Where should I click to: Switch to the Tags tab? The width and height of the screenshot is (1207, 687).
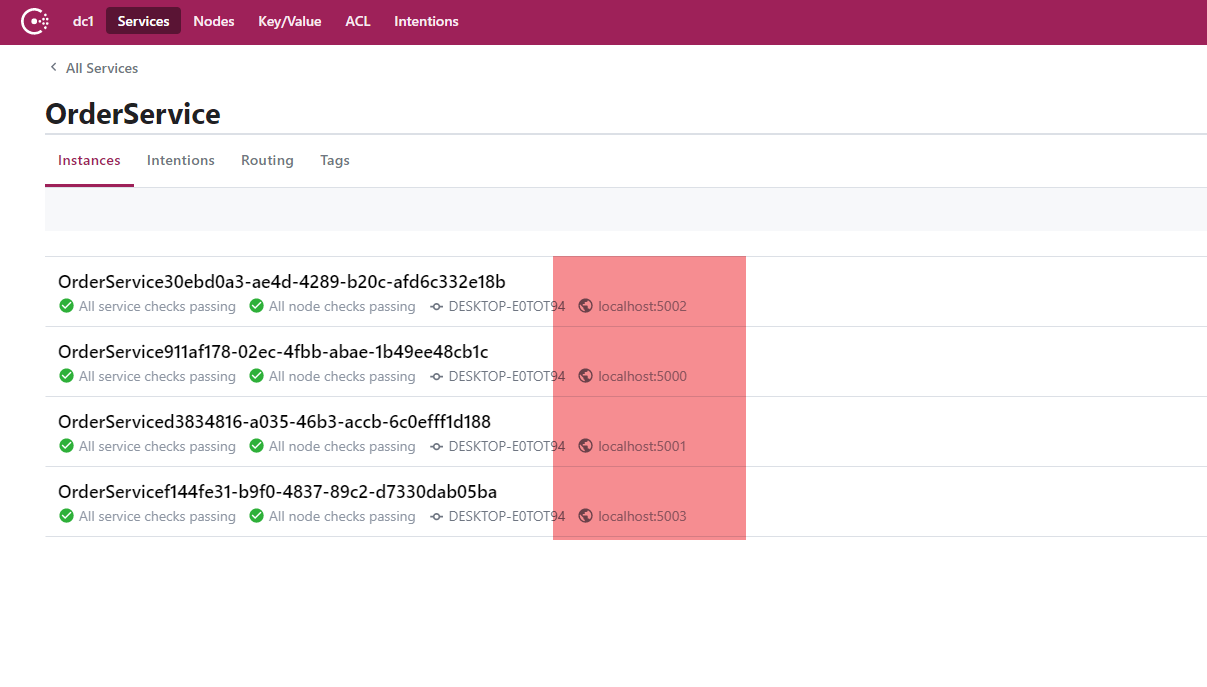[x=334, y=160]
